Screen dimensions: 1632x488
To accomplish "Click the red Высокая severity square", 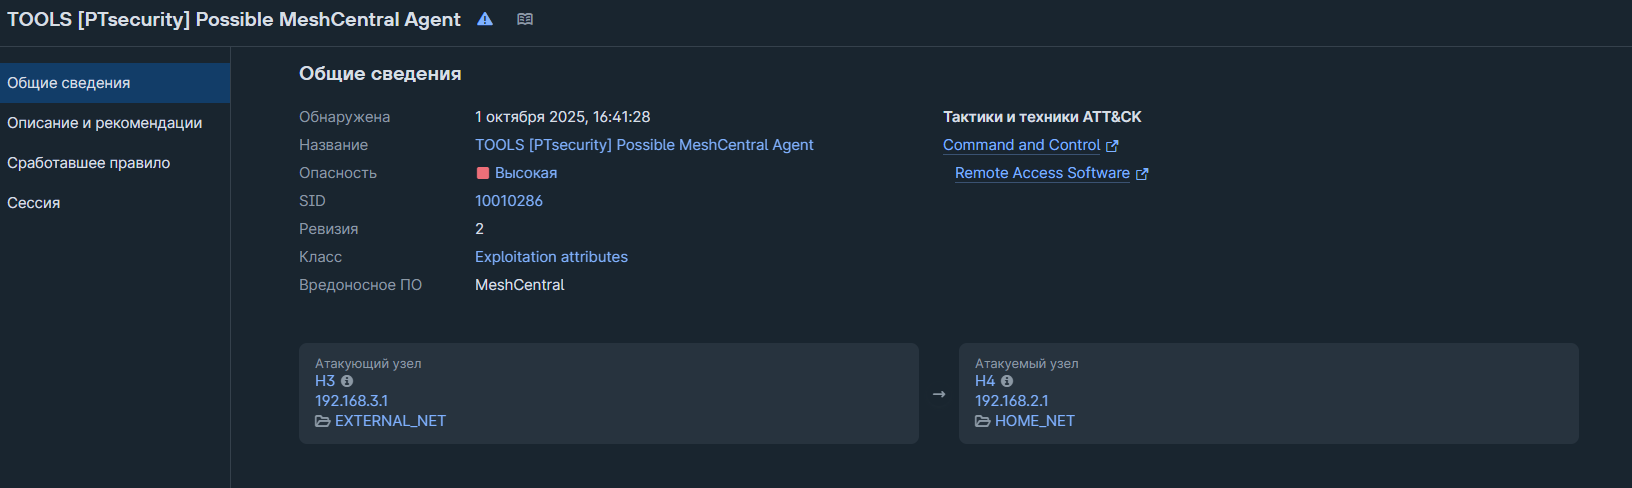I will point(483,173).
